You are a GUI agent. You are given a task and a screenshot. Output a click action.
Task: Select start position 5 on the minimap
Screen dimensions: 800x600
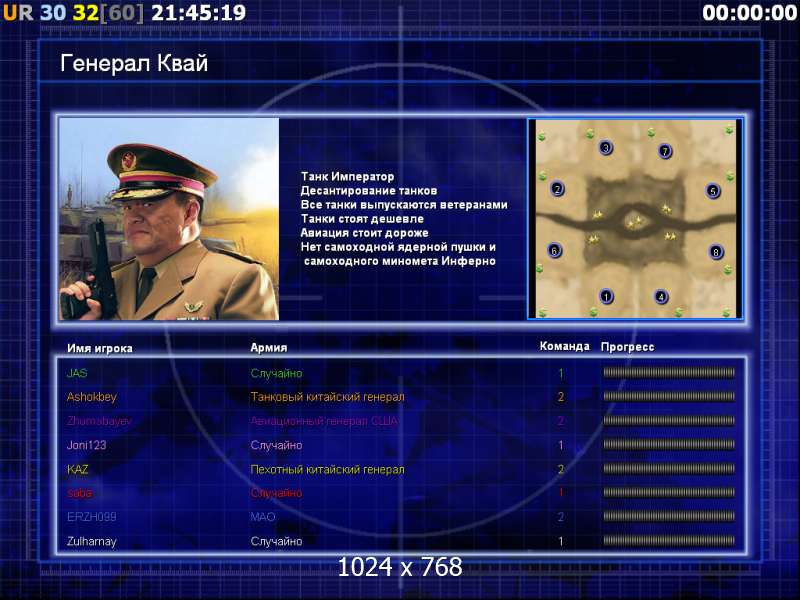pos(713,191)
